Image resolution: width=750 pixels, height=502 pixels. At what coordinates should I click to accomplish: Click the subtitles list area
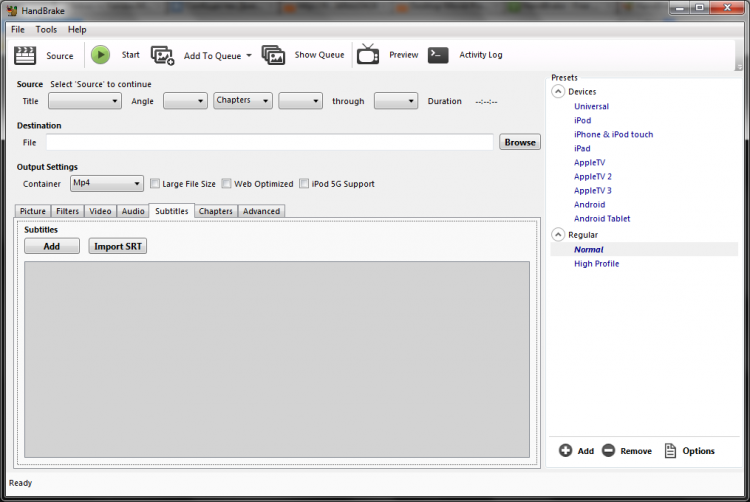coord(277,360)
